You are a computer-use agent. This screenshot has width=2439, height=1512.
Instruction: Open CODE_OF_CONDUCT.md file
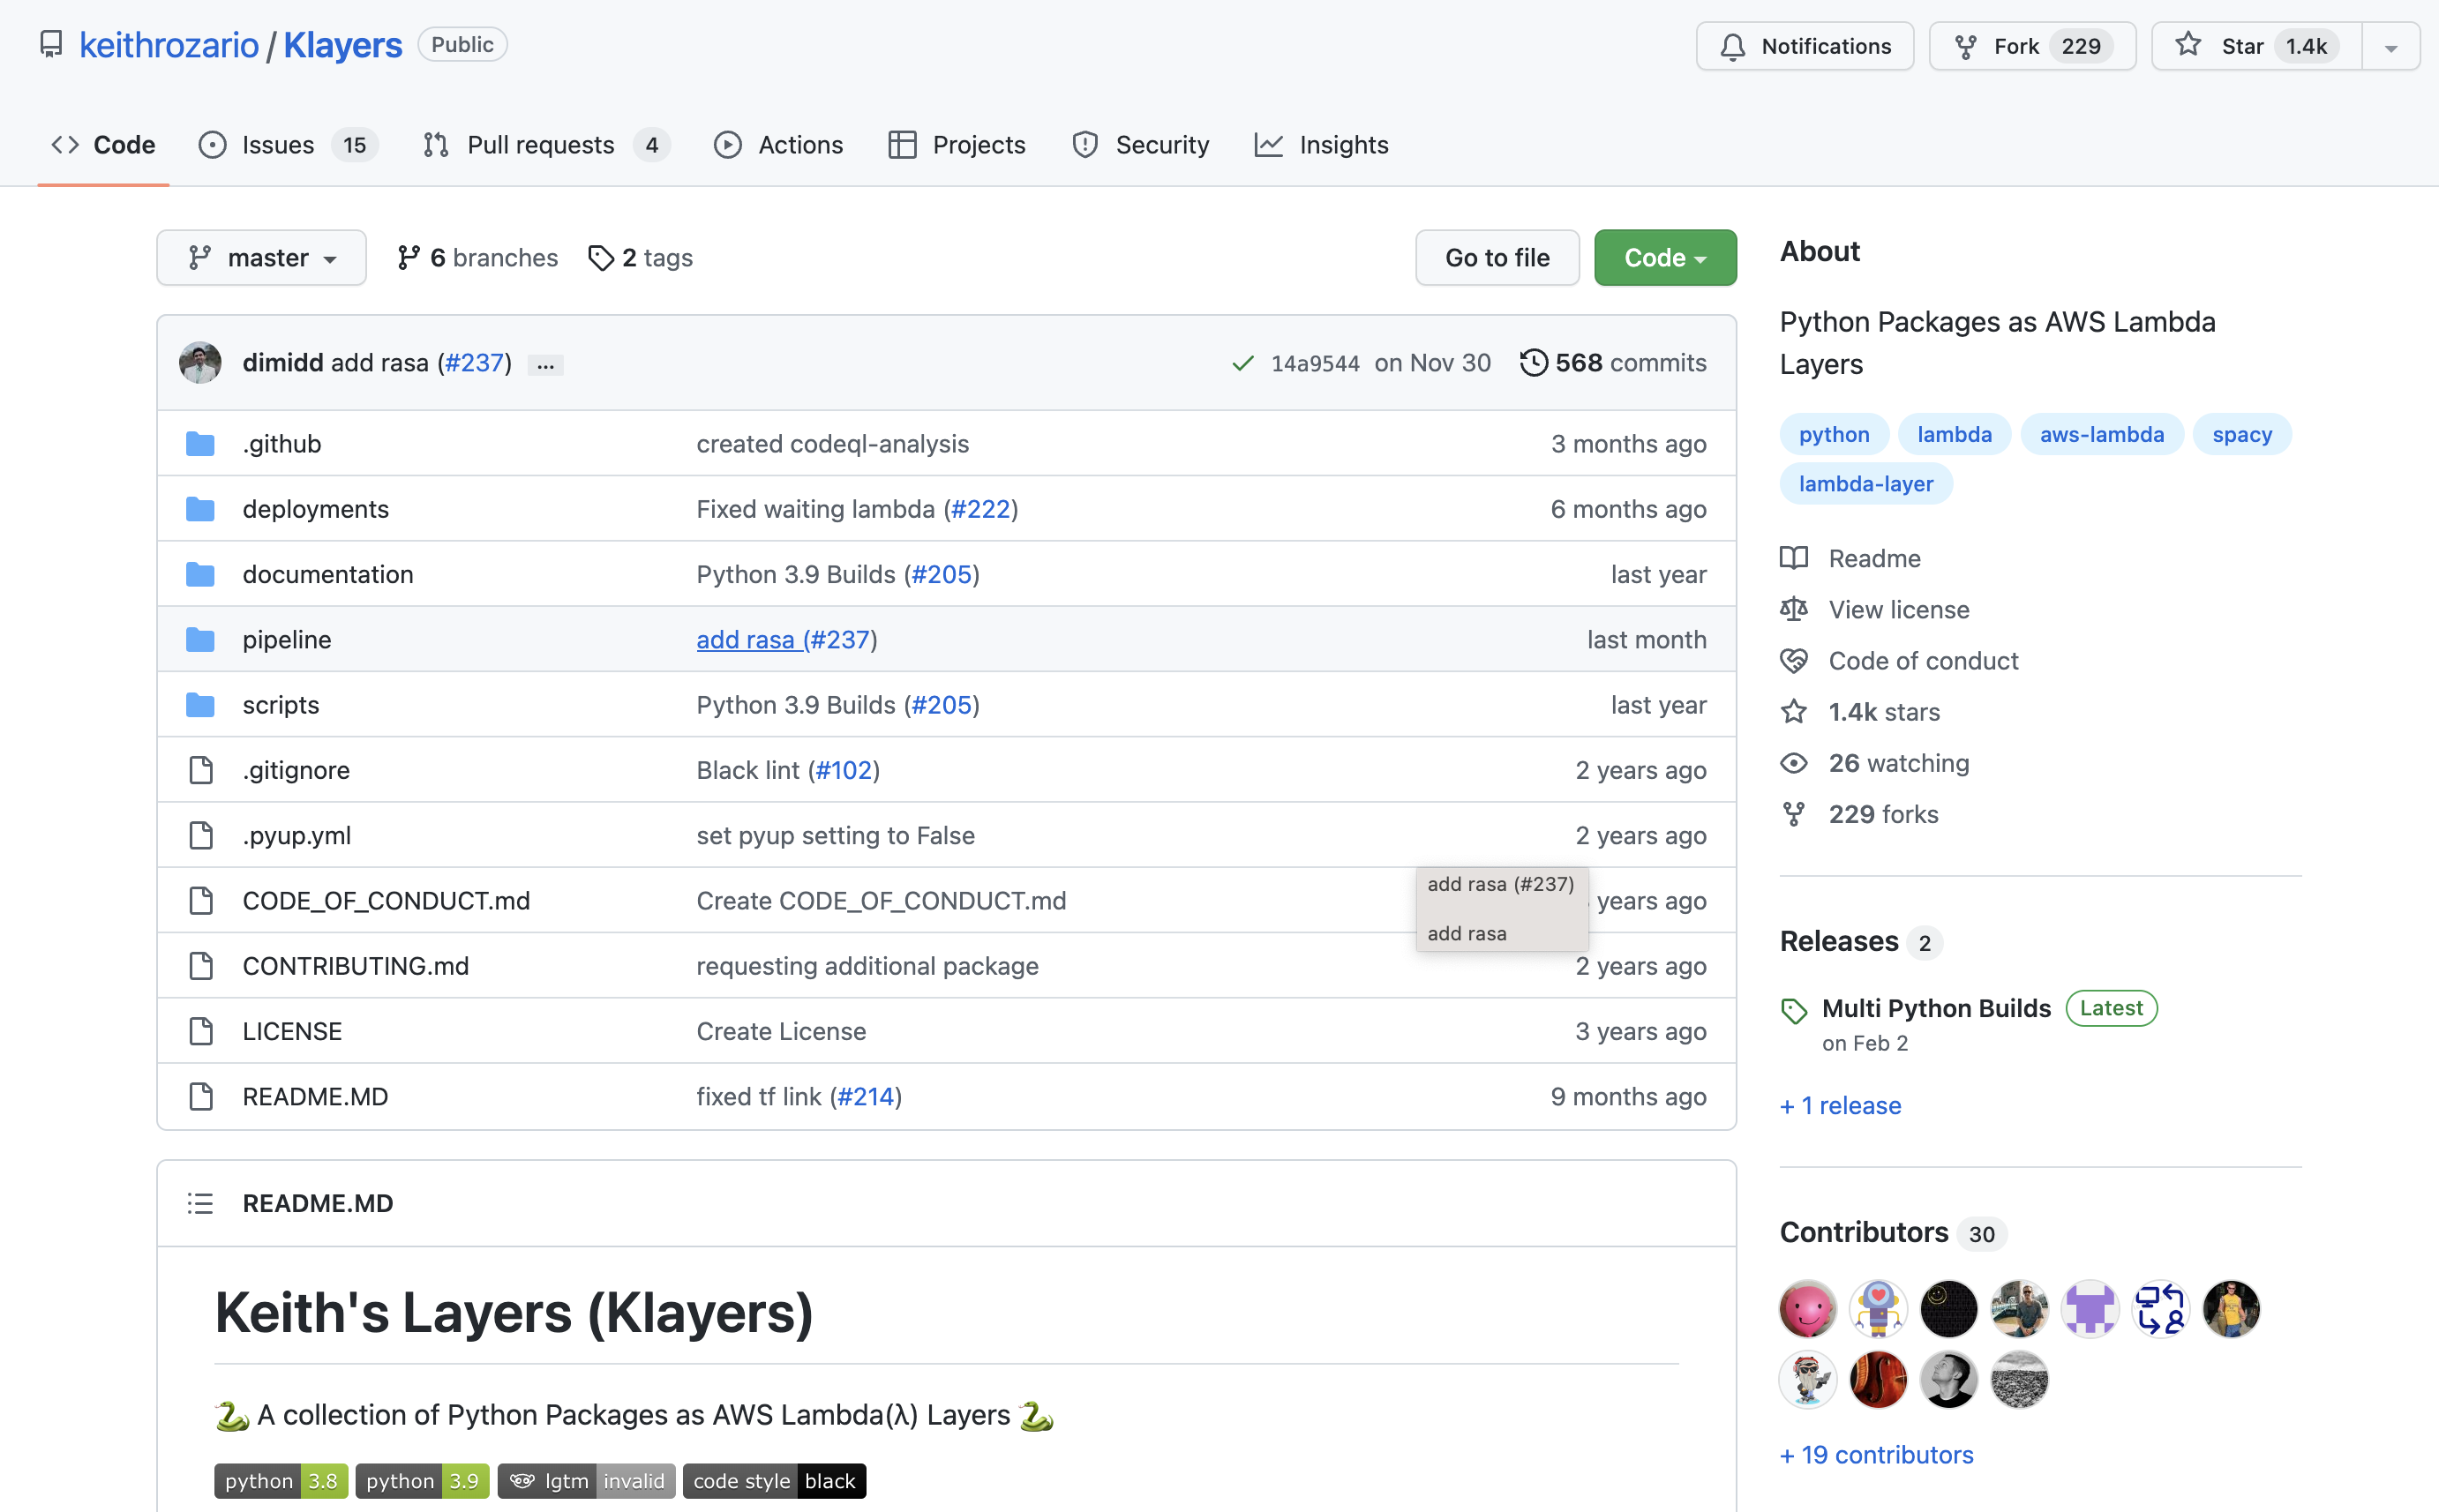(x=386, y=900)
